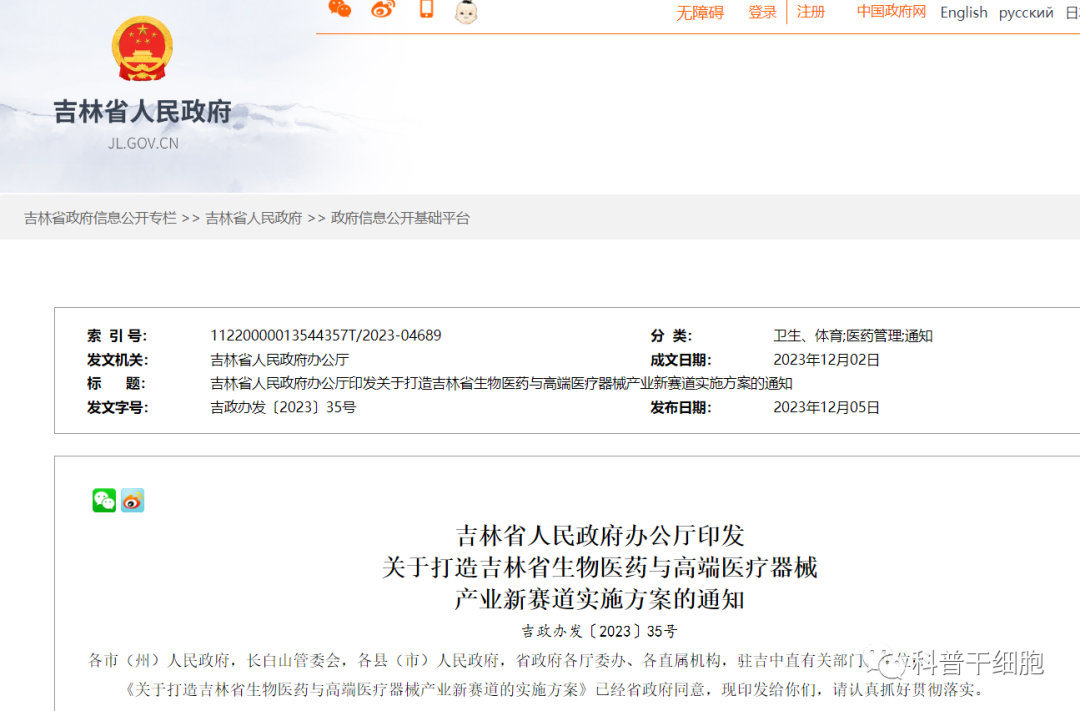Open the 登录 login link

(x=762, y=12)
